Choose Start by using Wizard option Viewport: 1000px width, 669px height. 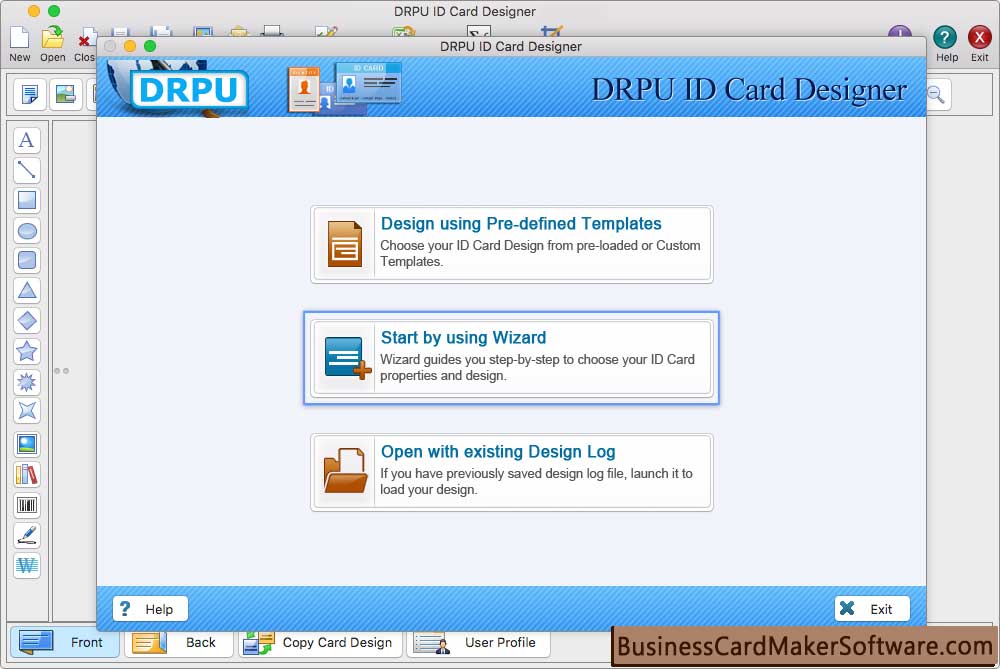pos(511,358)
